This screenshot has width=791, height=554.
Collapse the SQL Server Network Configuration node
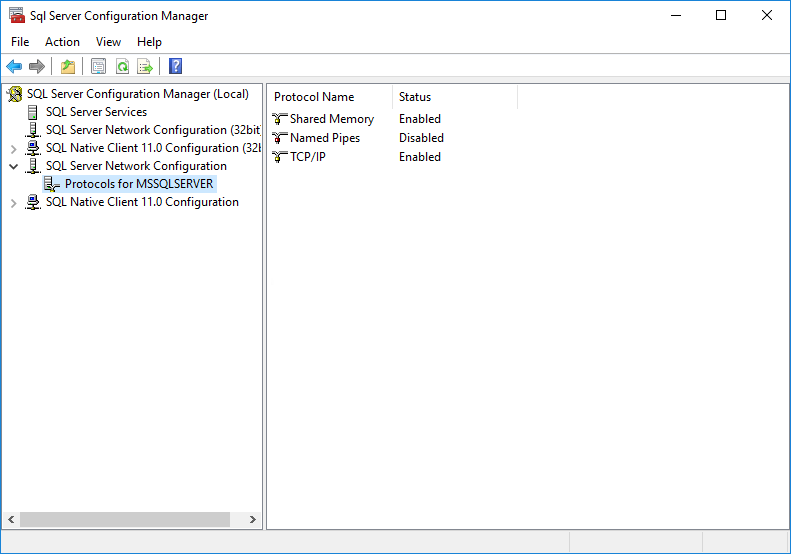pyautogui.click(x=14, y=167)
